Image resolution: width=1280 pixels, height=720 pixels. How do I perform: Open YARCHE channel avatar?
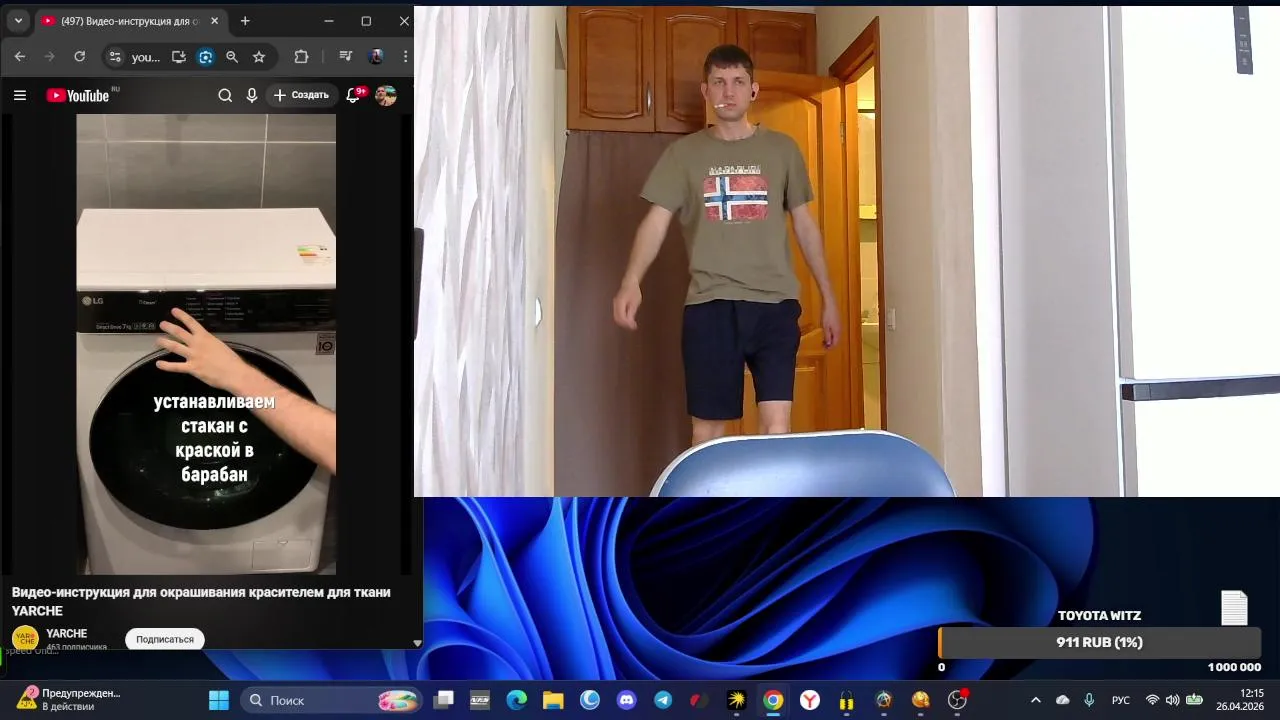coord(25,638)
